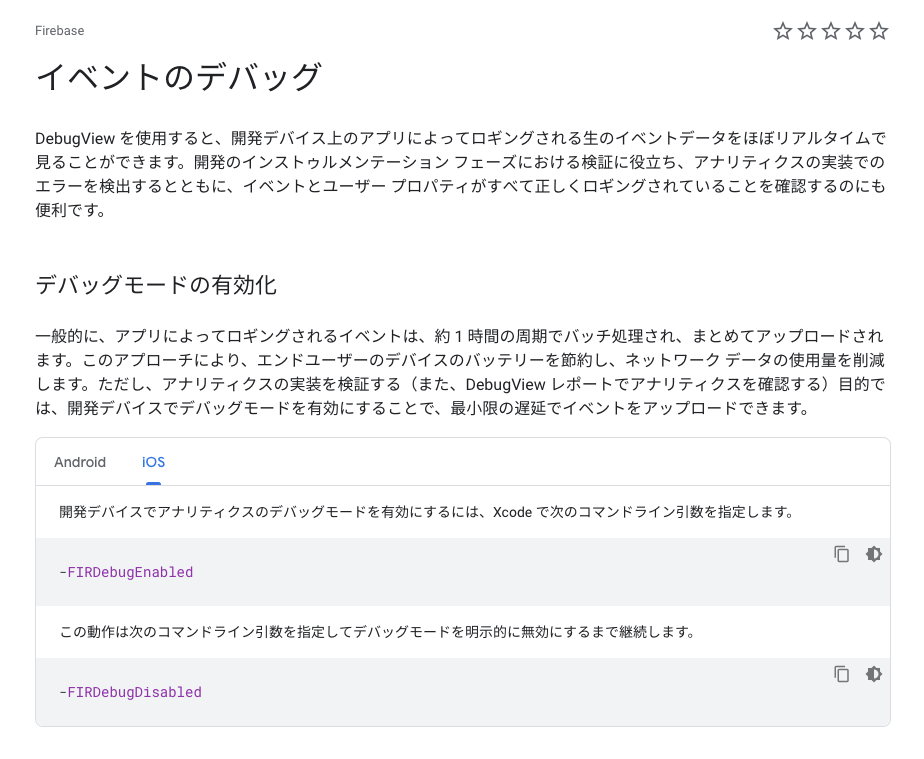Click the イベントのデバッグ page title
Image resolution: width=924 pixels, height=759 pixels.
tap(178, 77)
